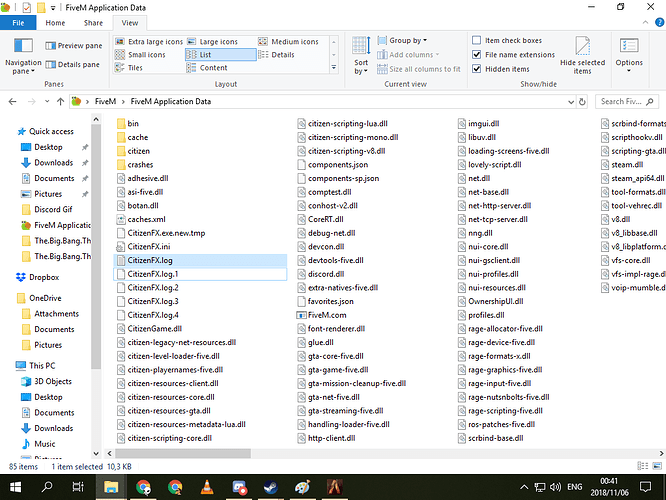Select the caches.xml file
This screenshot has width=666, height=500.
141,219
